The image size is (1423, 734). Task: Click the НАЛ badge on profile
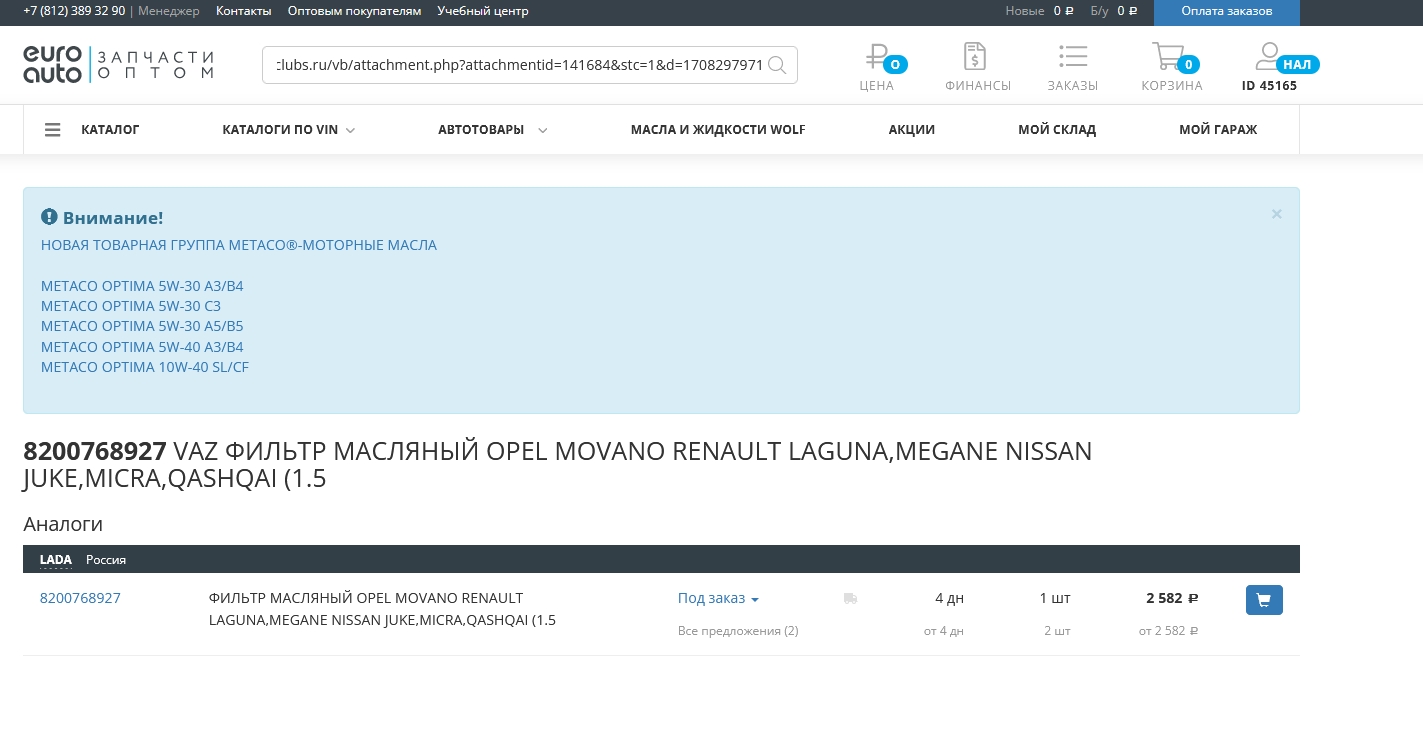pos(1298,65)
